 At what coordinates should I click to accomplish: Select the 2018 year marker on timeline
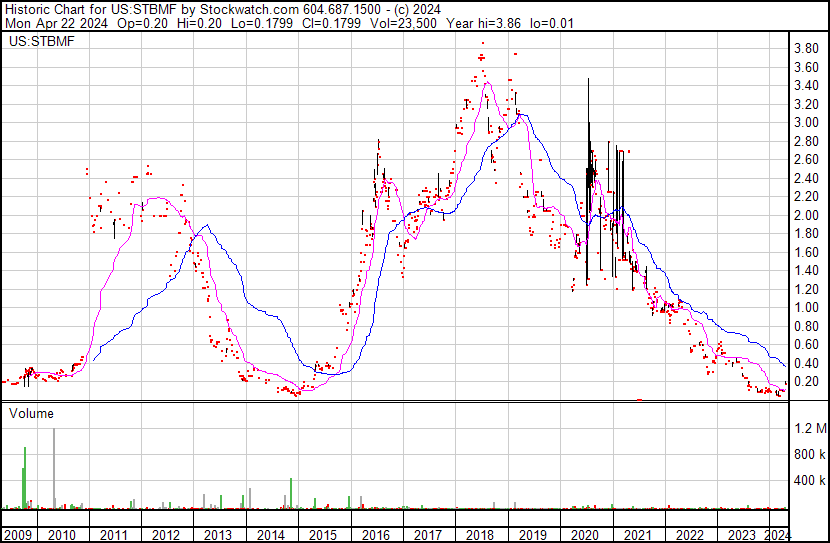pos(480,534)
